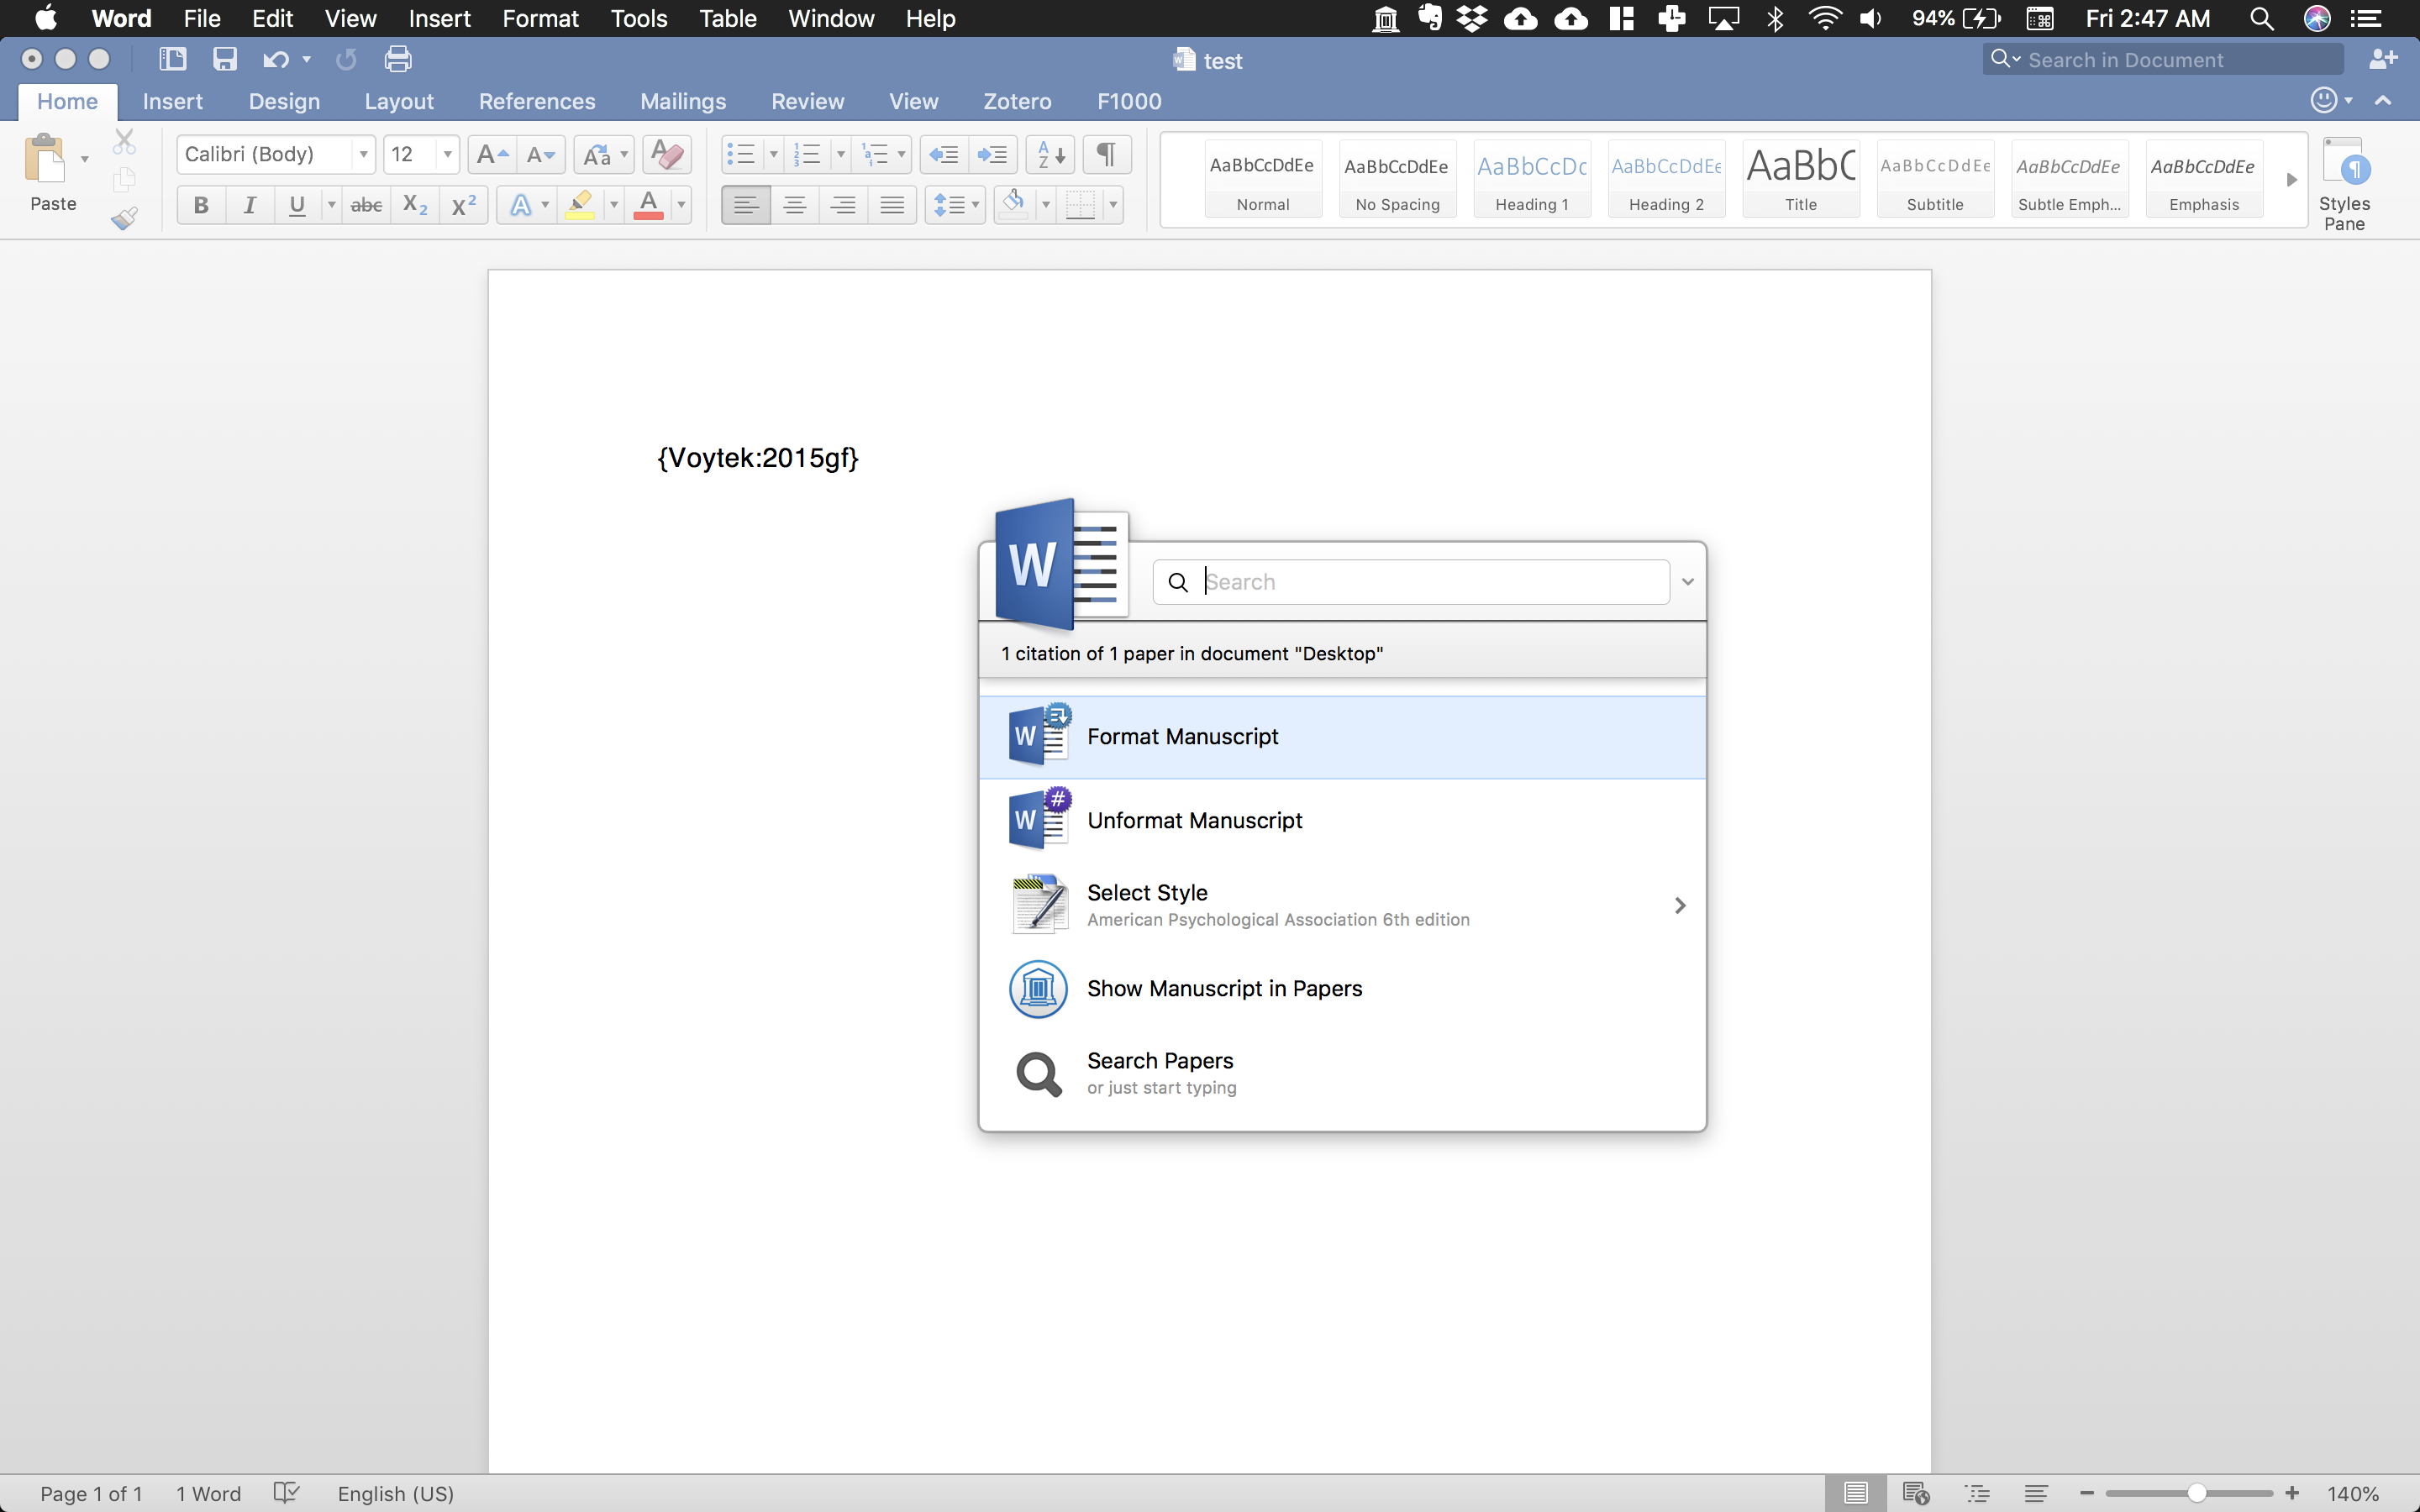Set Justify paragraph alignment
The image size is (2420, 1512).
pyautogui.click(x=892, y=206)
